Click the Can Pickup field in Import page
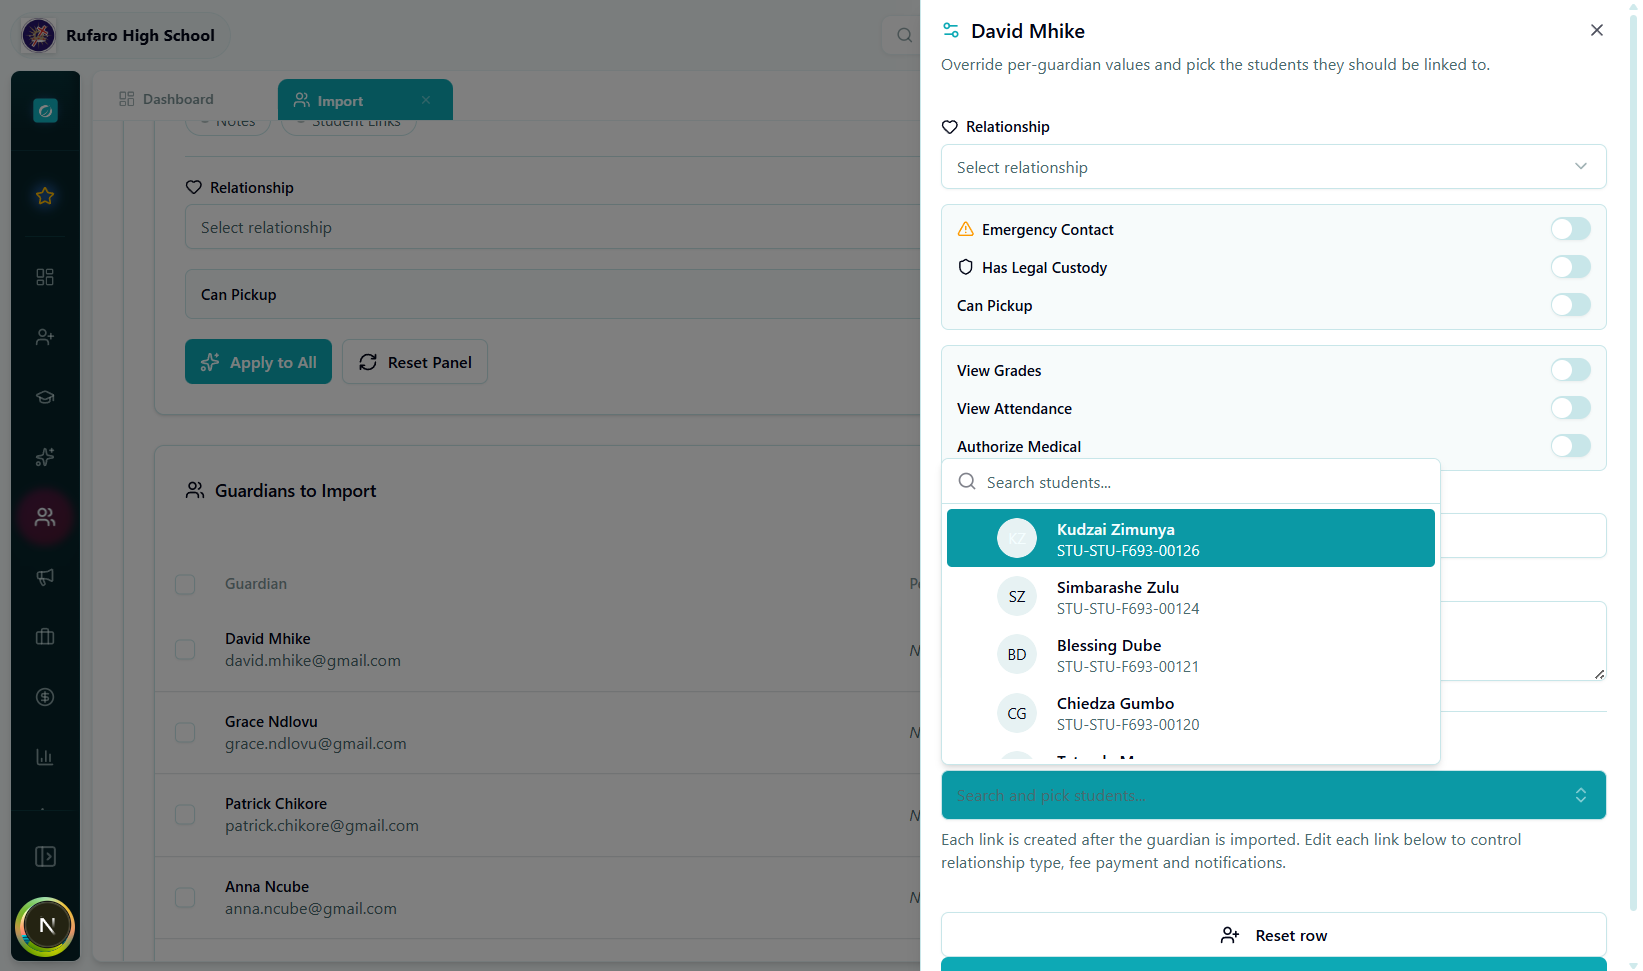Image resolution: width=1643 pixels, height=971 pixels. tap(552, 294)
